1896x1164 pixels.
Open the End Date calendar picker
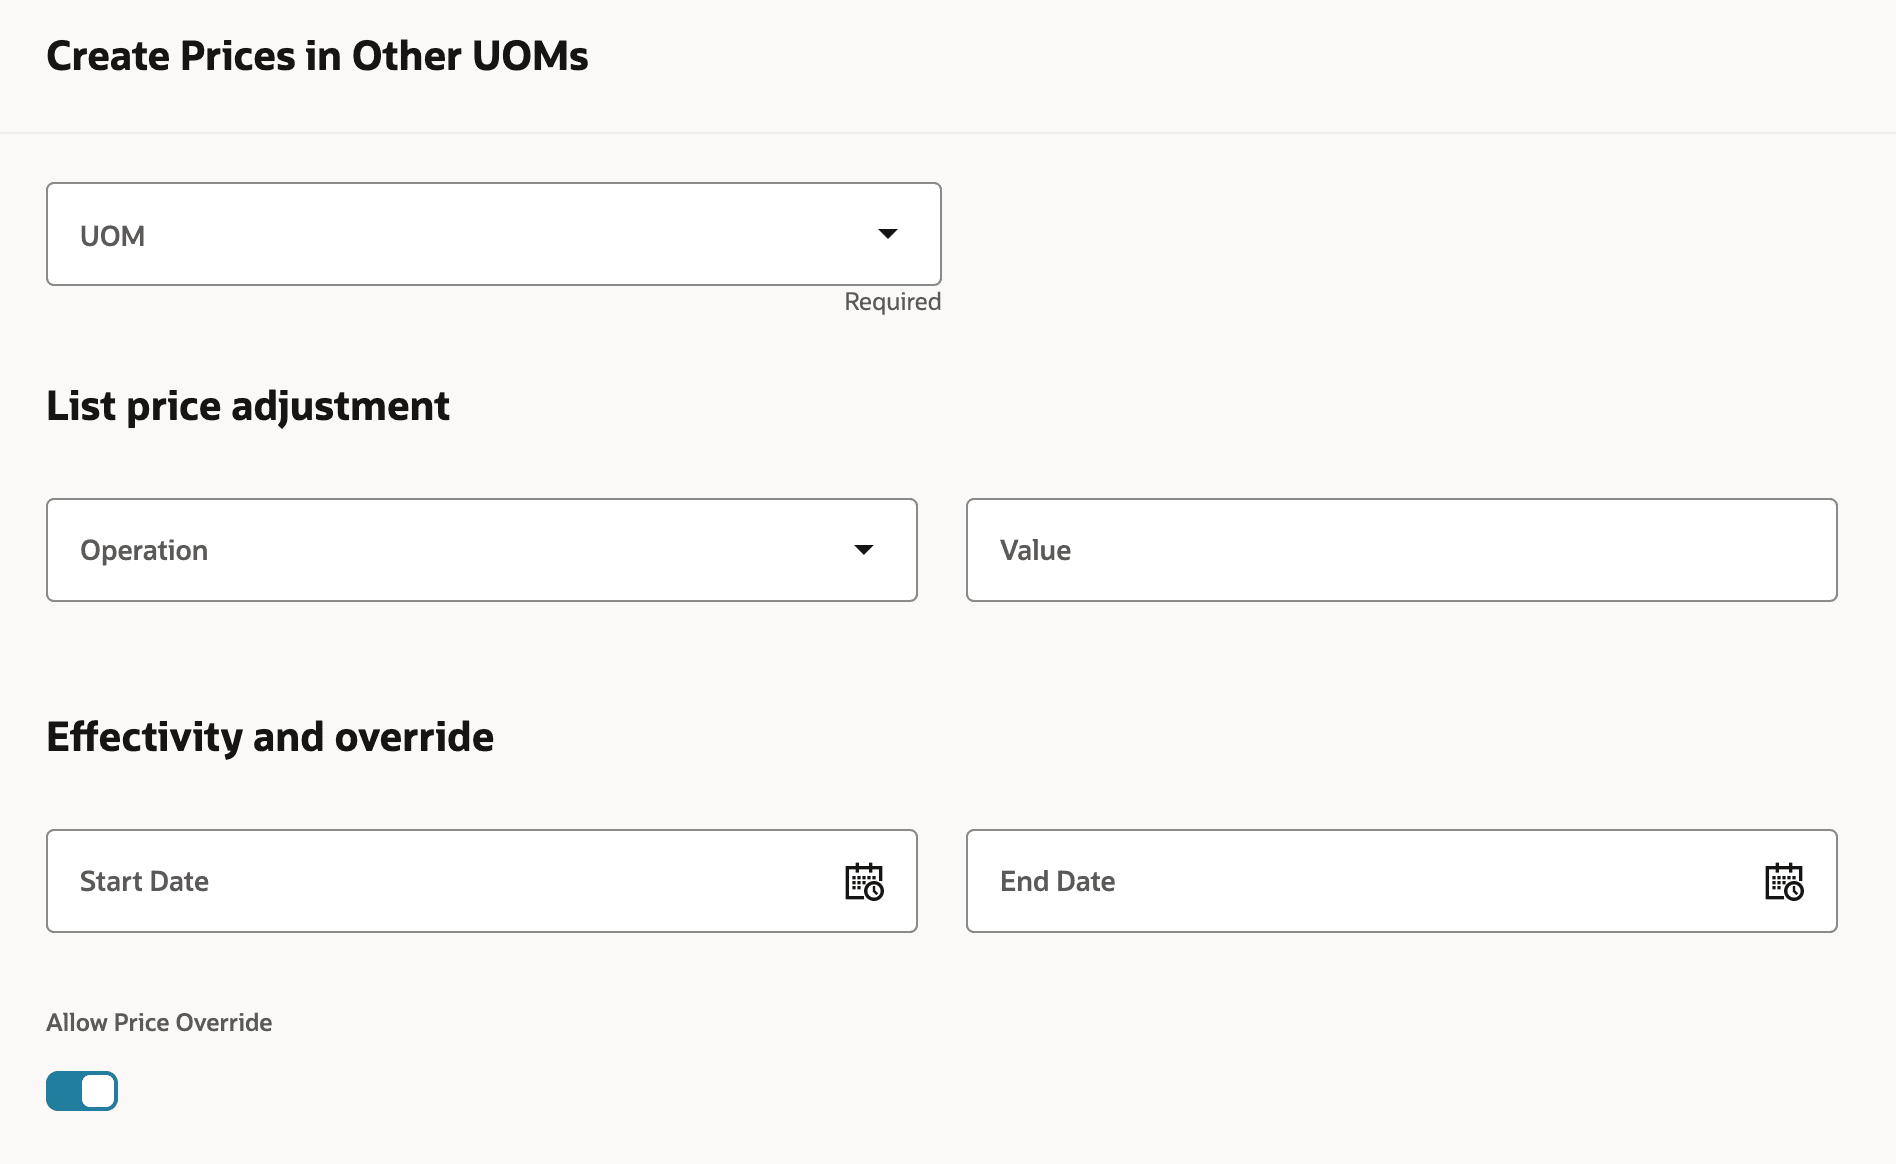click(1784, 882)
